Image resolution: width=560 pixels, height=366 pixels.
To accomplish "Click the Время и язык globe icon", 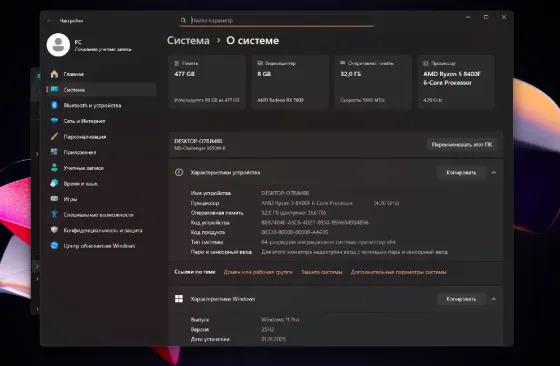I will 54,183.
